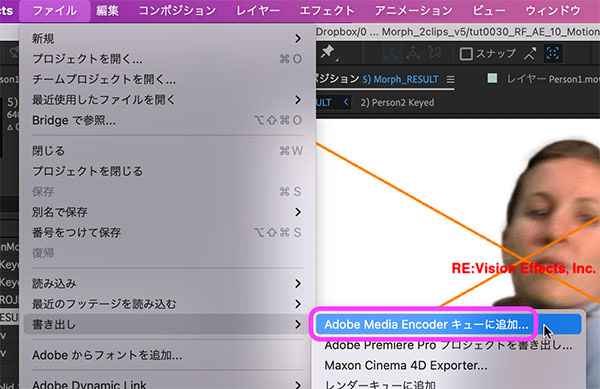
Task: Open the コンポジション menu
Action: click(177, 11)
